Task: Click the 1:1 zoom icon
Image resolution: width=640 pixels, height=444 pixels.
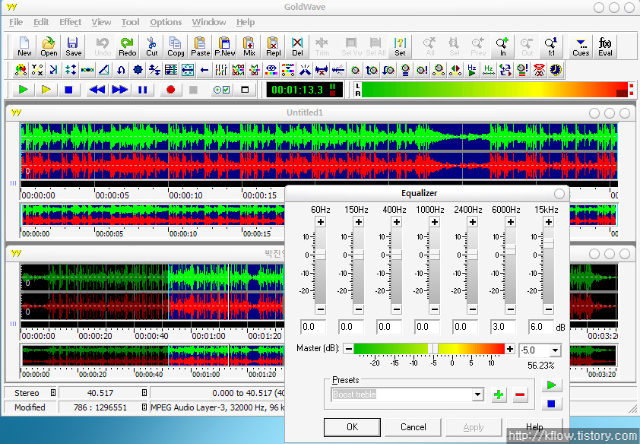Action: click(551, 47)
